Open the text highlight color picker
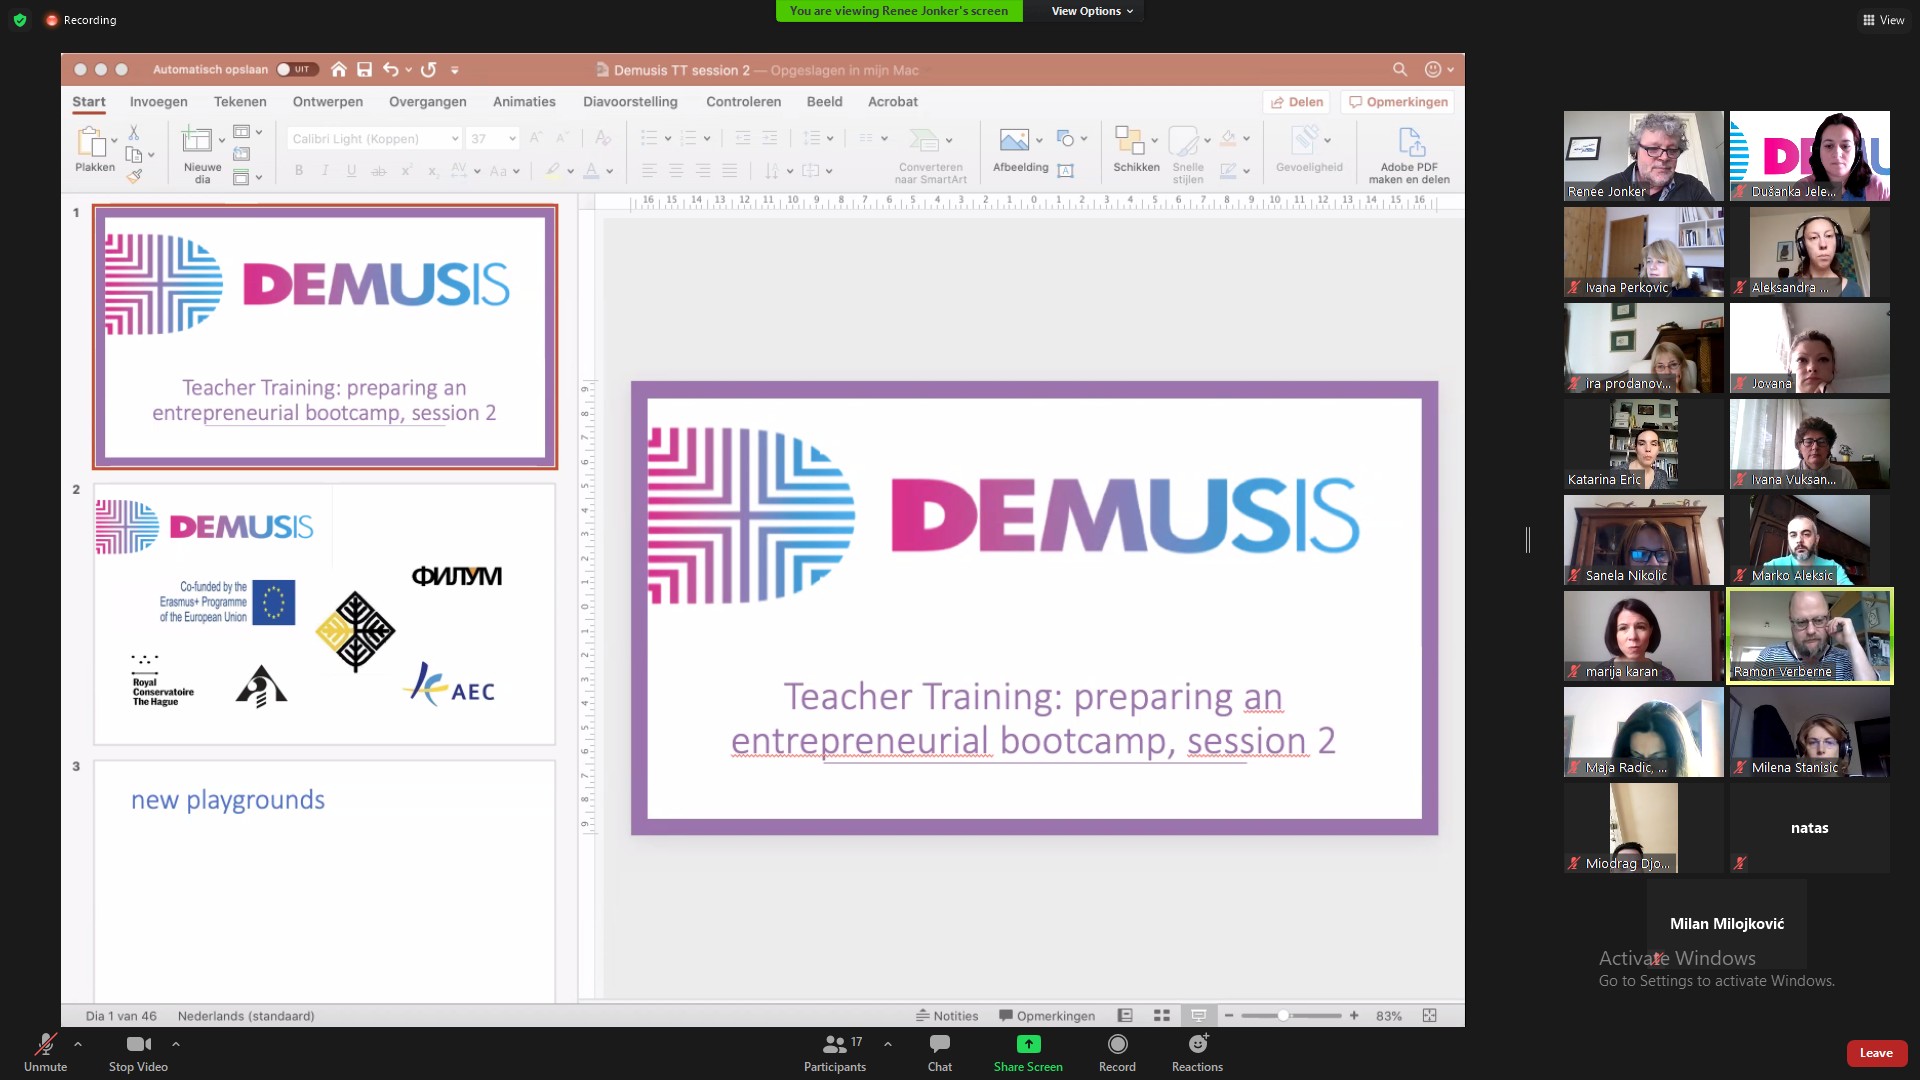This screenshot has width=1920, height=1080. coord(570,171)
